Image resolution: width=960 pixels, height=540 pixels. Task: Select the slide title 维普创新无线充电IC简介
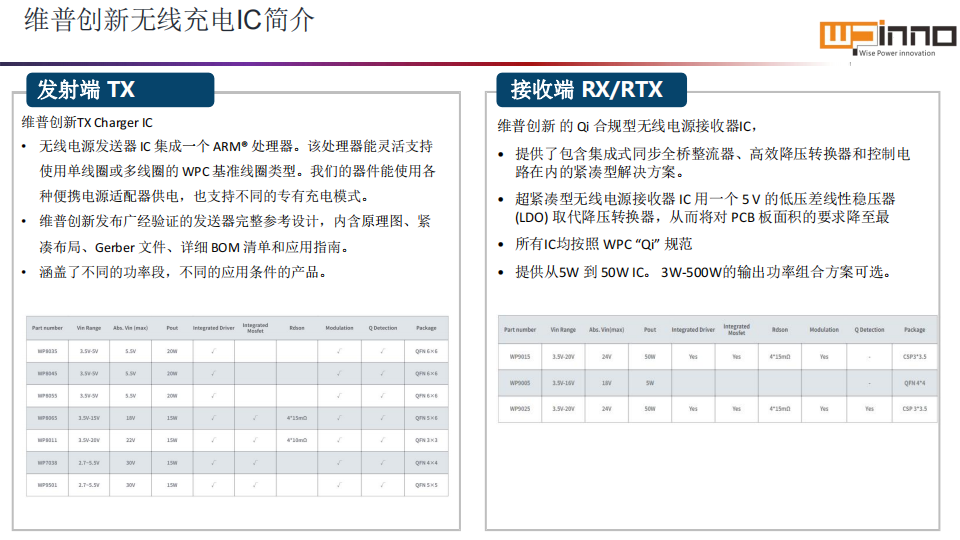pyautogui.click(x=170, y=20)
